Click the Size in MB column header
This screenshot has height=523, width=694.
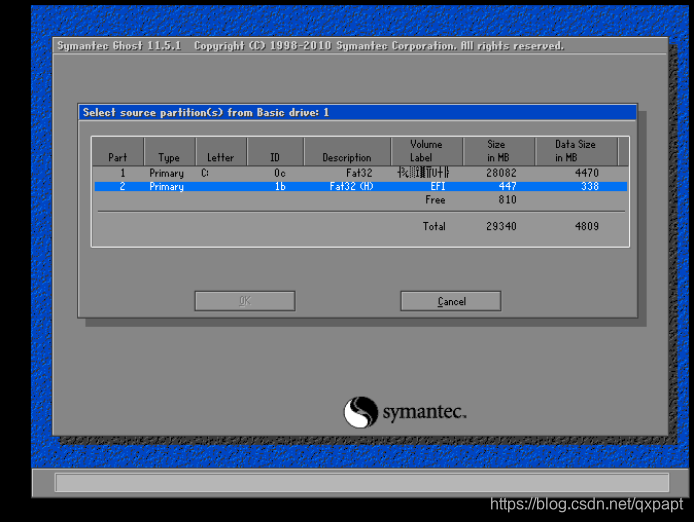(x=498, y=151)
